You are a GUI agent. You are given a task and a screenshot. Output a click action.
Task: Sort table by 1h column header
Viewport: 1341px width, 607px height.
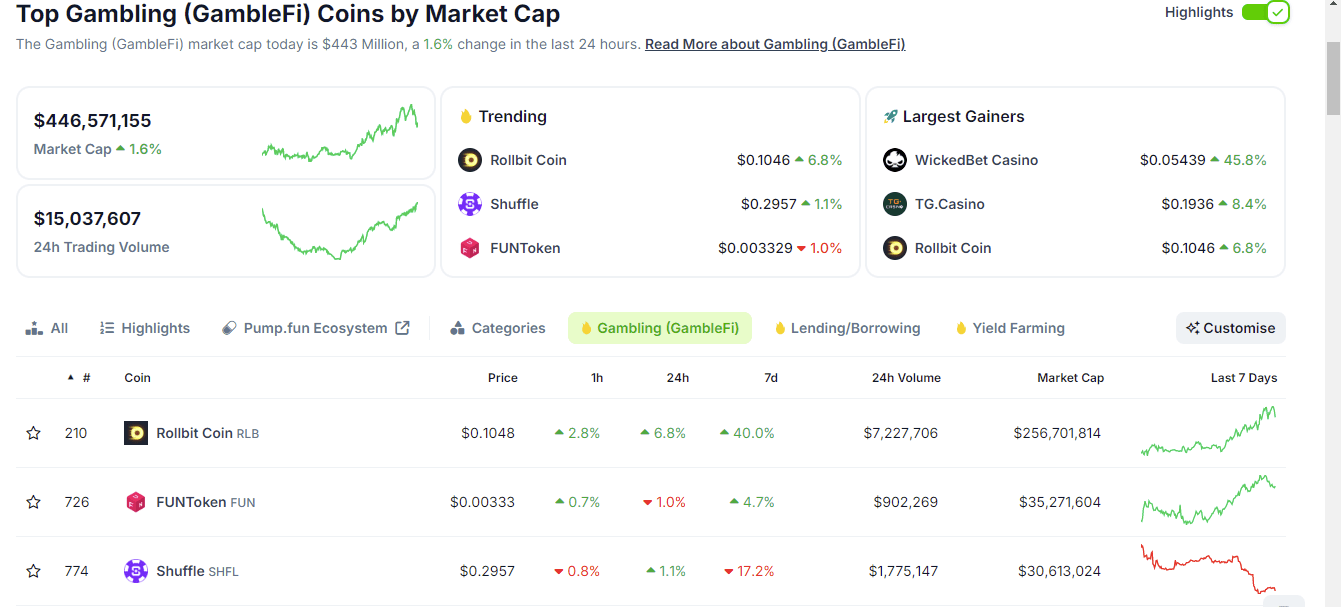(x=597, y=378)
